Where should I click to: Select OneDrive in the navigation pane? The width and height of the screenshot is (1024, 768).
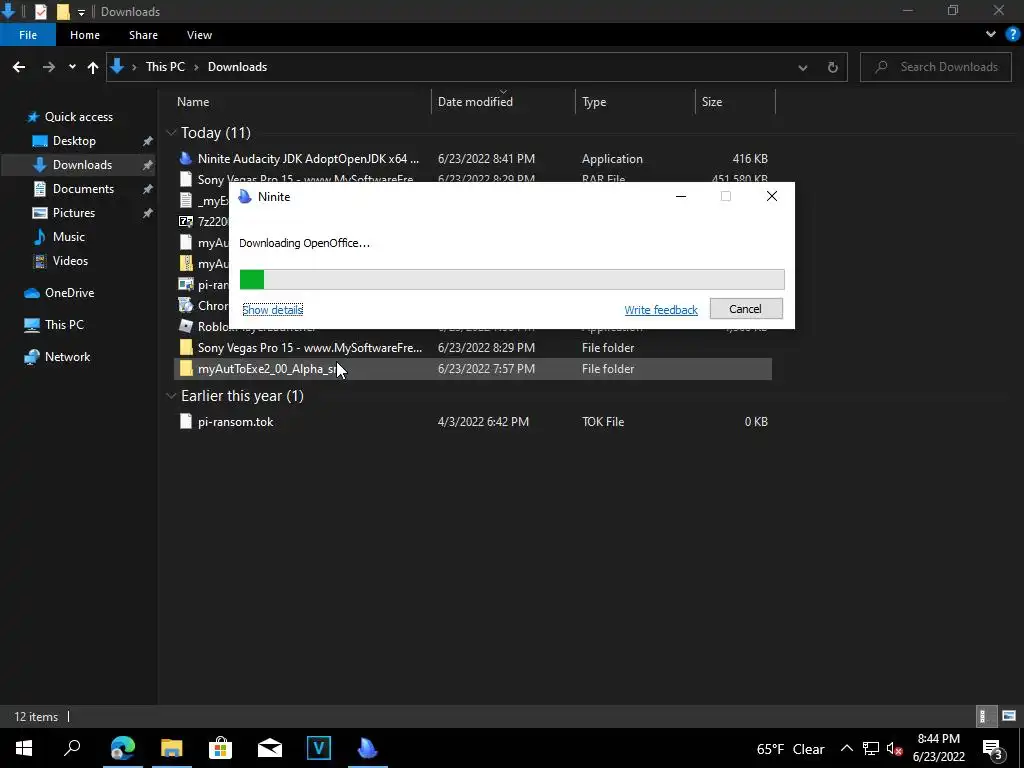(x=69, y=293)
